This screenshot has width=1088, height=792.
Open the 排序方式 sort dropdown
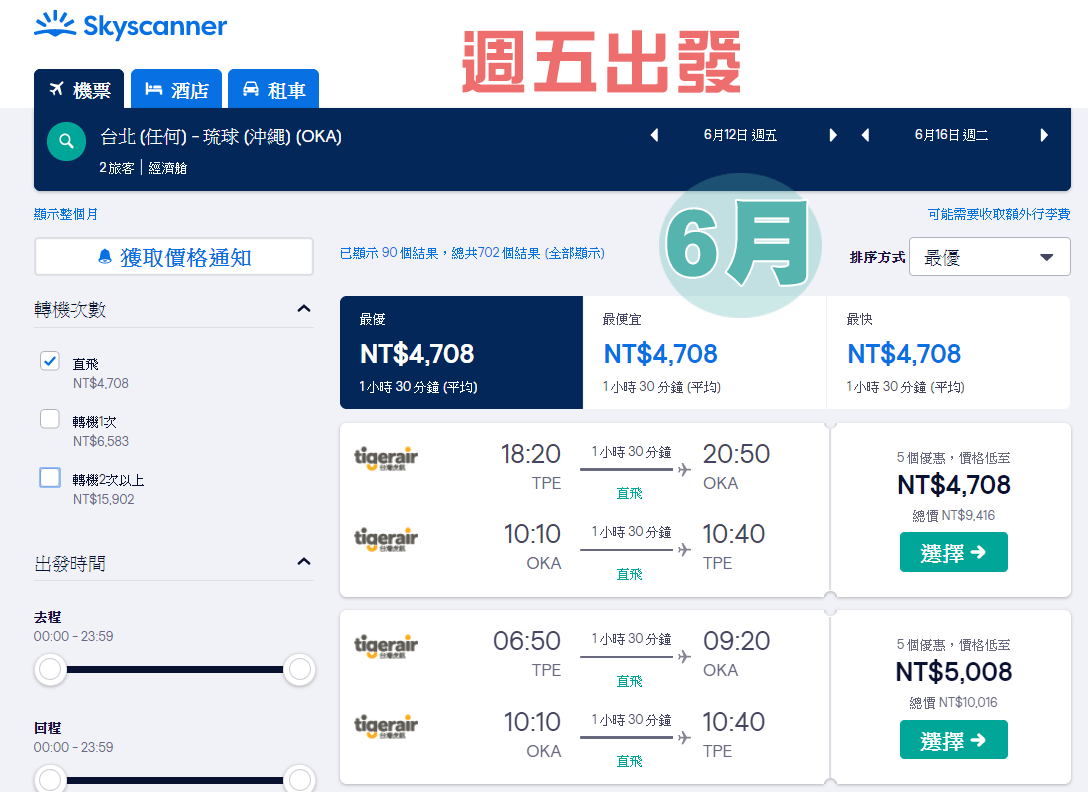click(x=989, y=257)
